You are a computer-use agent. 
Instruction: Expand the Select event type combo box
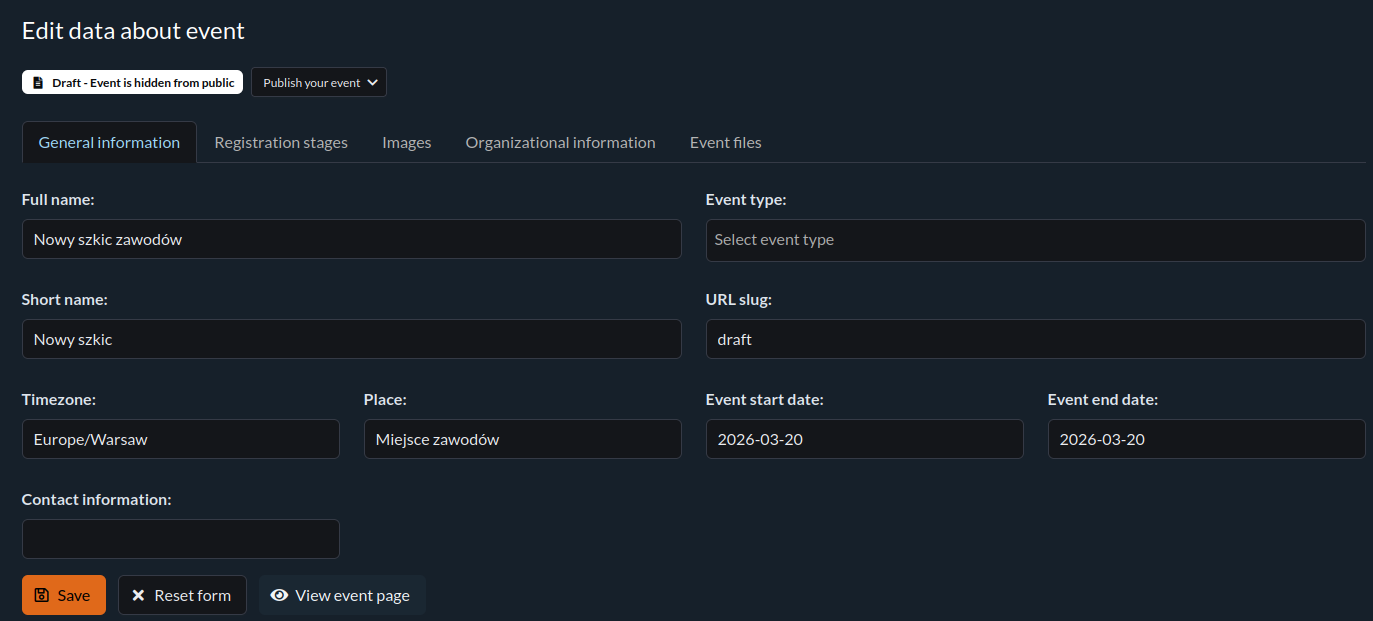[1035, 240]
